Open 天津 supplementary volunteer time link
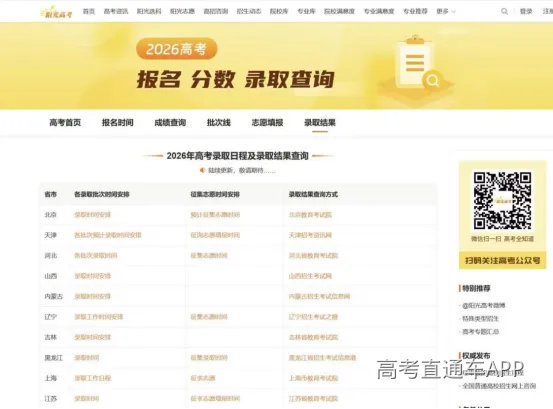 click(215, 235)
